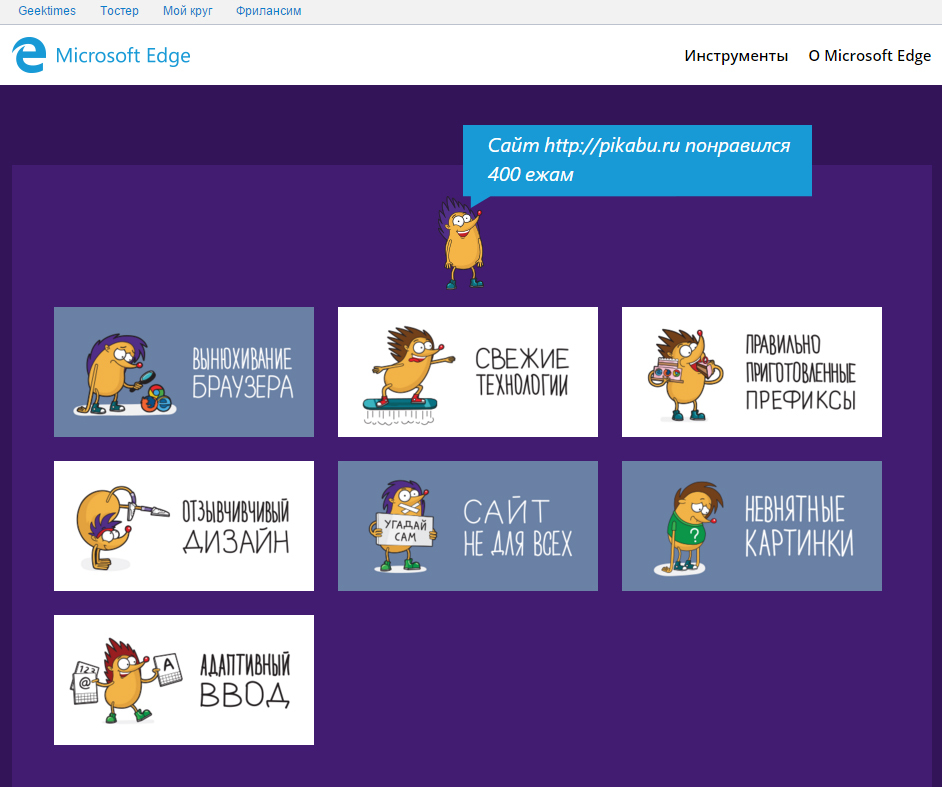Image resolution: width=942 pixels, height=787 pixels.
Task: Click the 'Microsoft Edge' header title text
Action: point(123,56)
